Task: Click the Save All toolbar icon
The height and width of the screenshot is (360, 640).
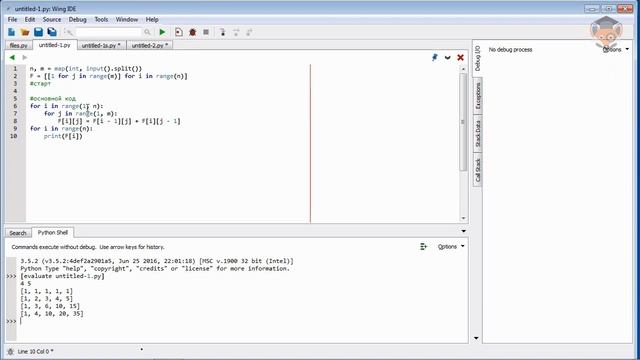Action: click(52, 32)
